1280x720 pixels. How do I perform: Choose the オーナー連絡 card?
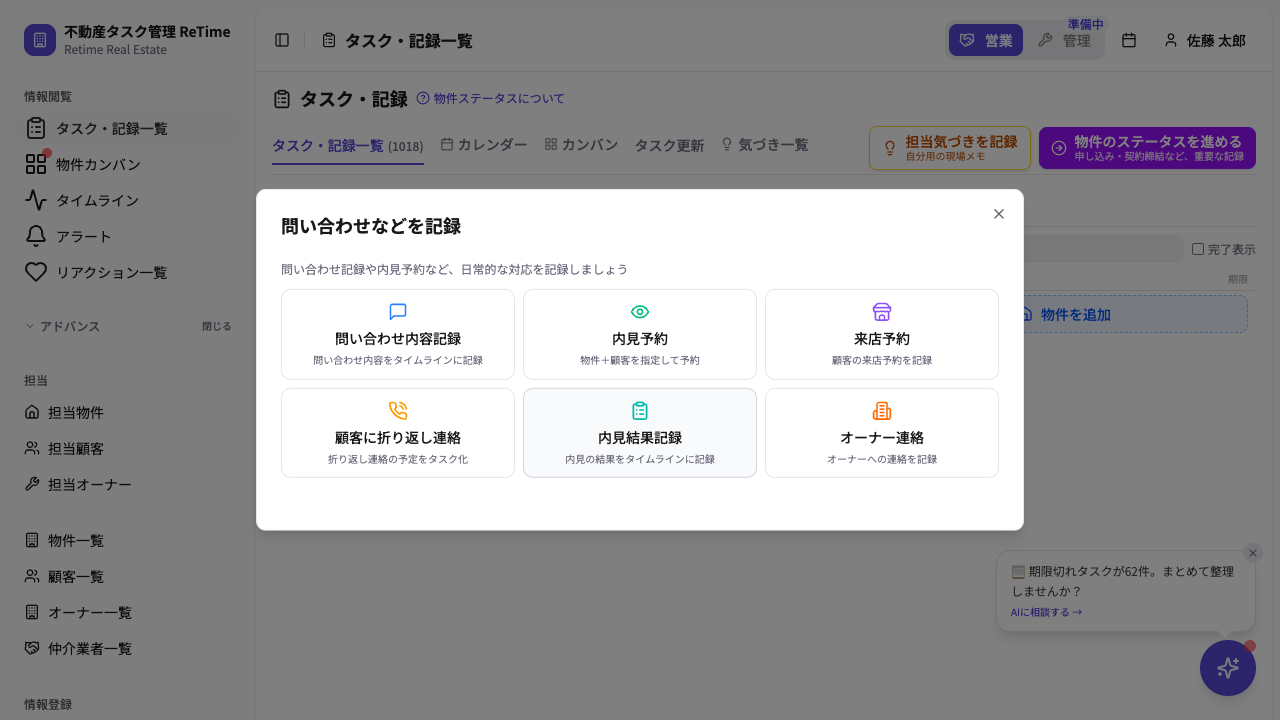[x=882, y=433]
